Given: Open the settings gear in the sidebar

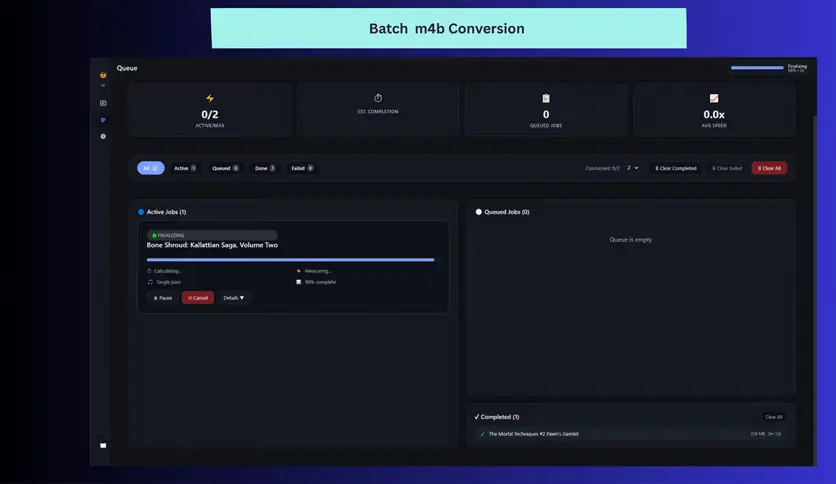Looking at the screenshot, I should tap(103, 136).
